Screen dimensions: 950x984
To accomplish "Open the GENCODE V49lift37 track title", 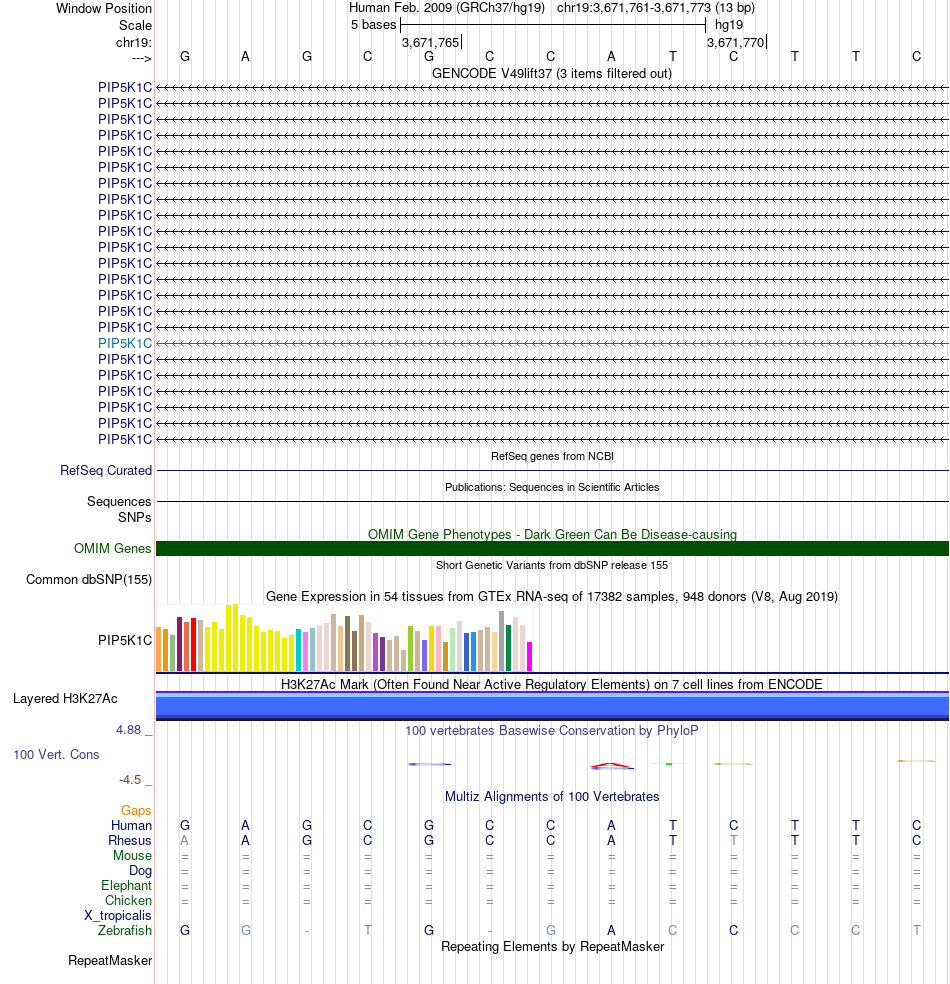I will point(552,73).
